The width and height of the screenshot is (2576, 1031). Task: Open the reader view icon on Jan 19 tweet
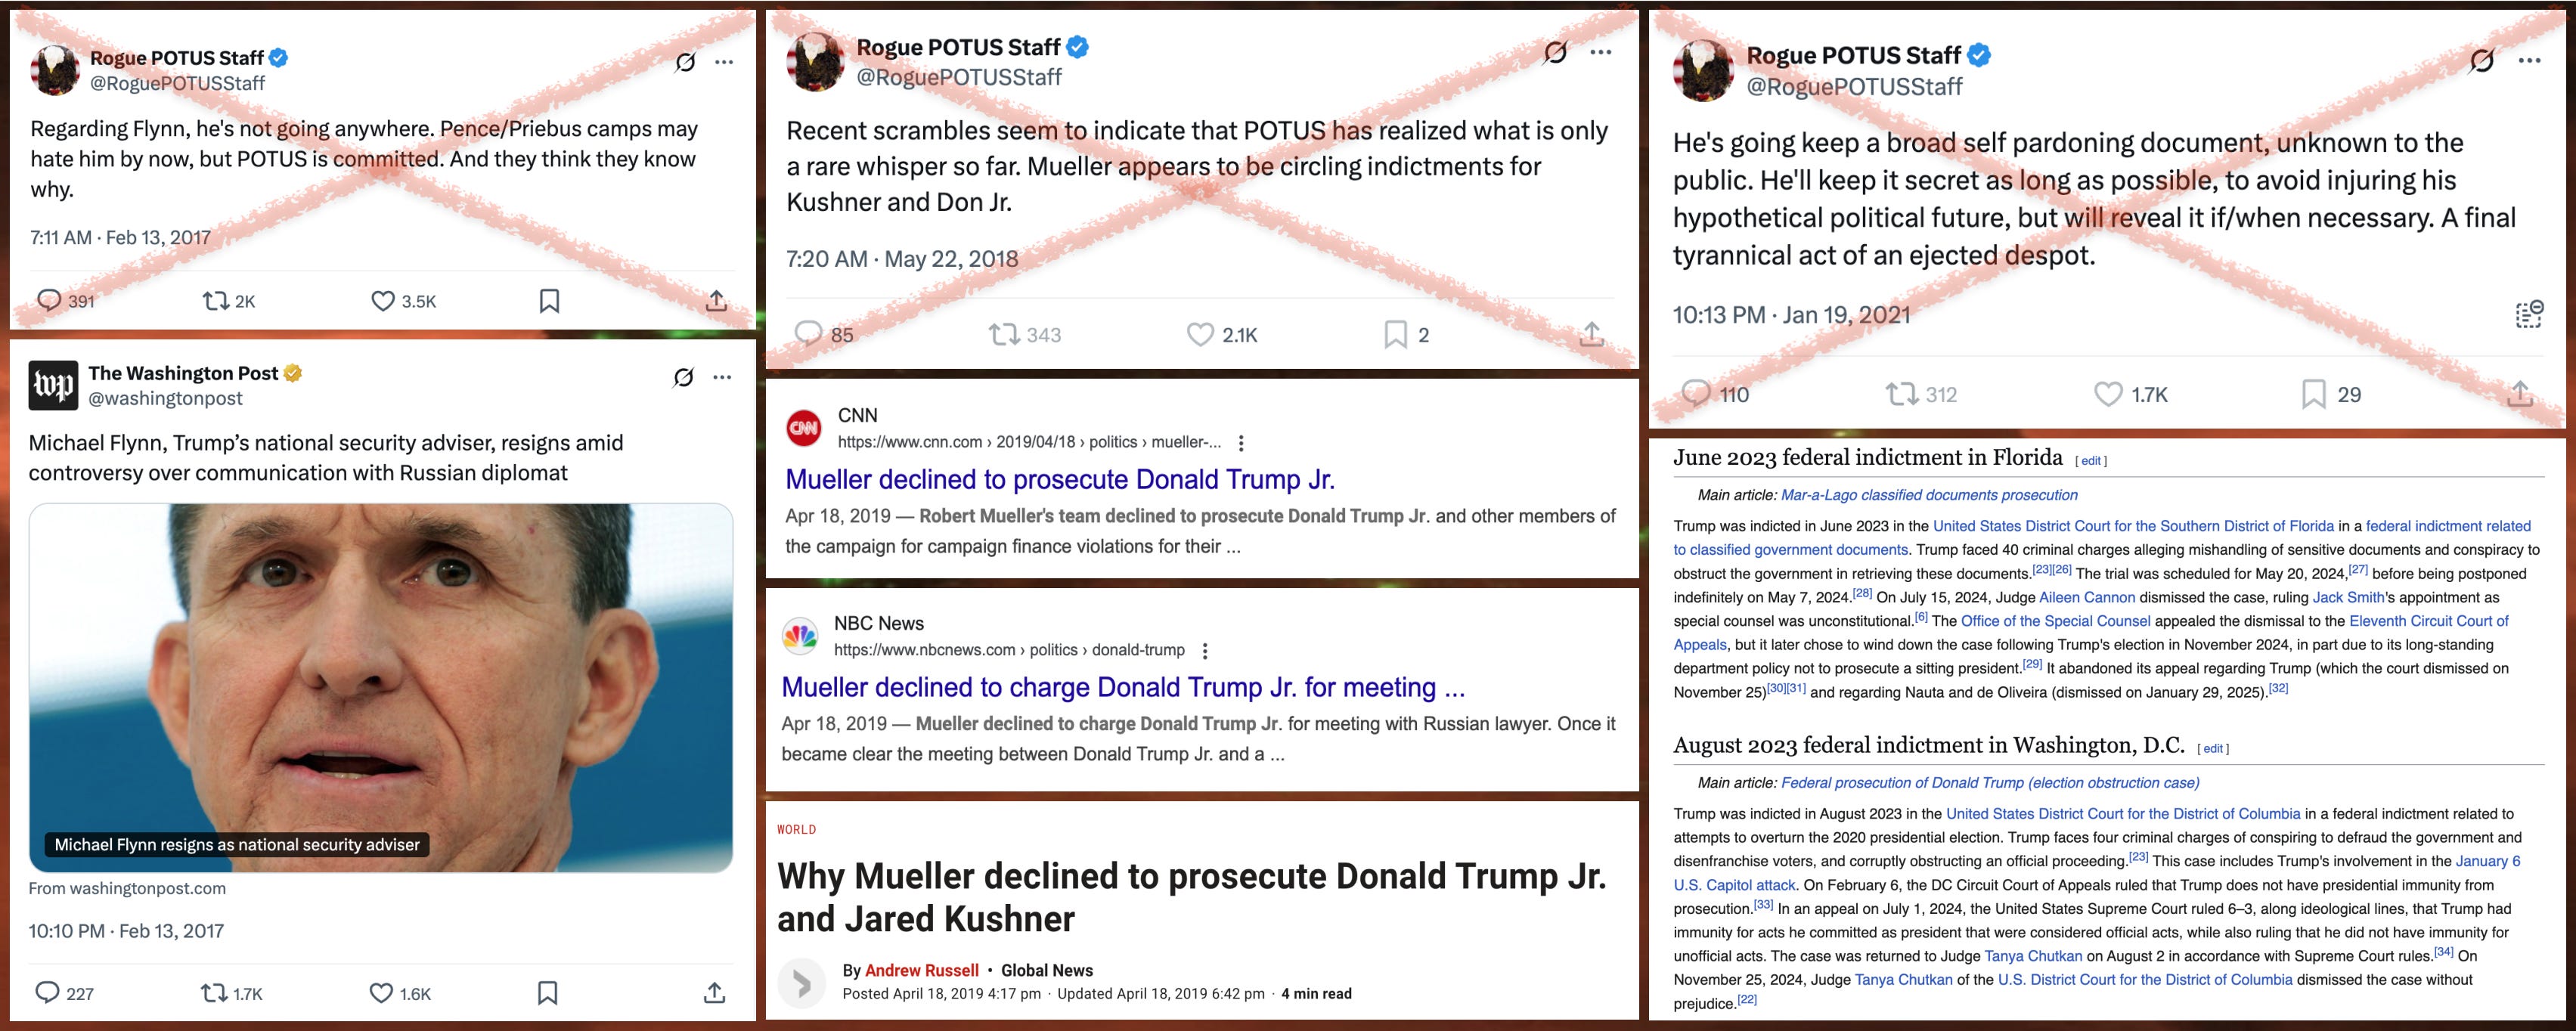pyautogui.click(x=2529, y=314)
